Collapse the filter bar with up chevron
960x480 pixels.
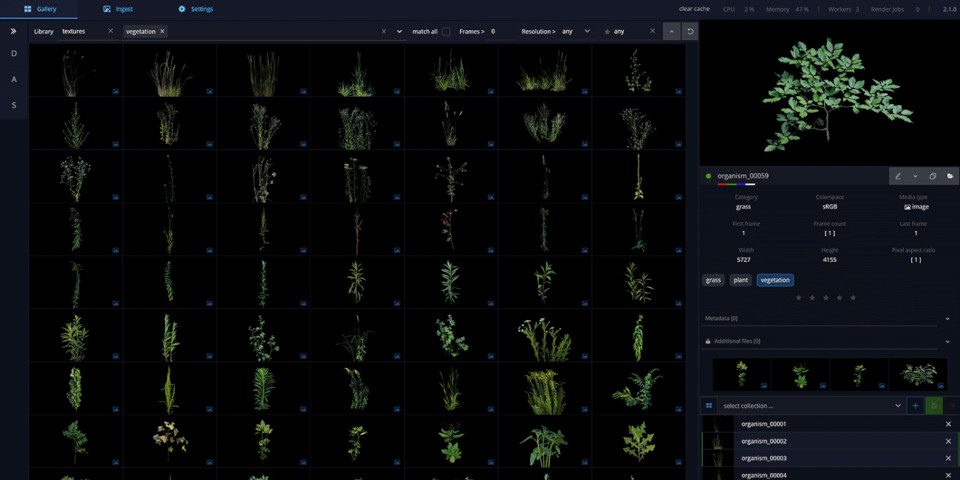click(x=672, y=31)
